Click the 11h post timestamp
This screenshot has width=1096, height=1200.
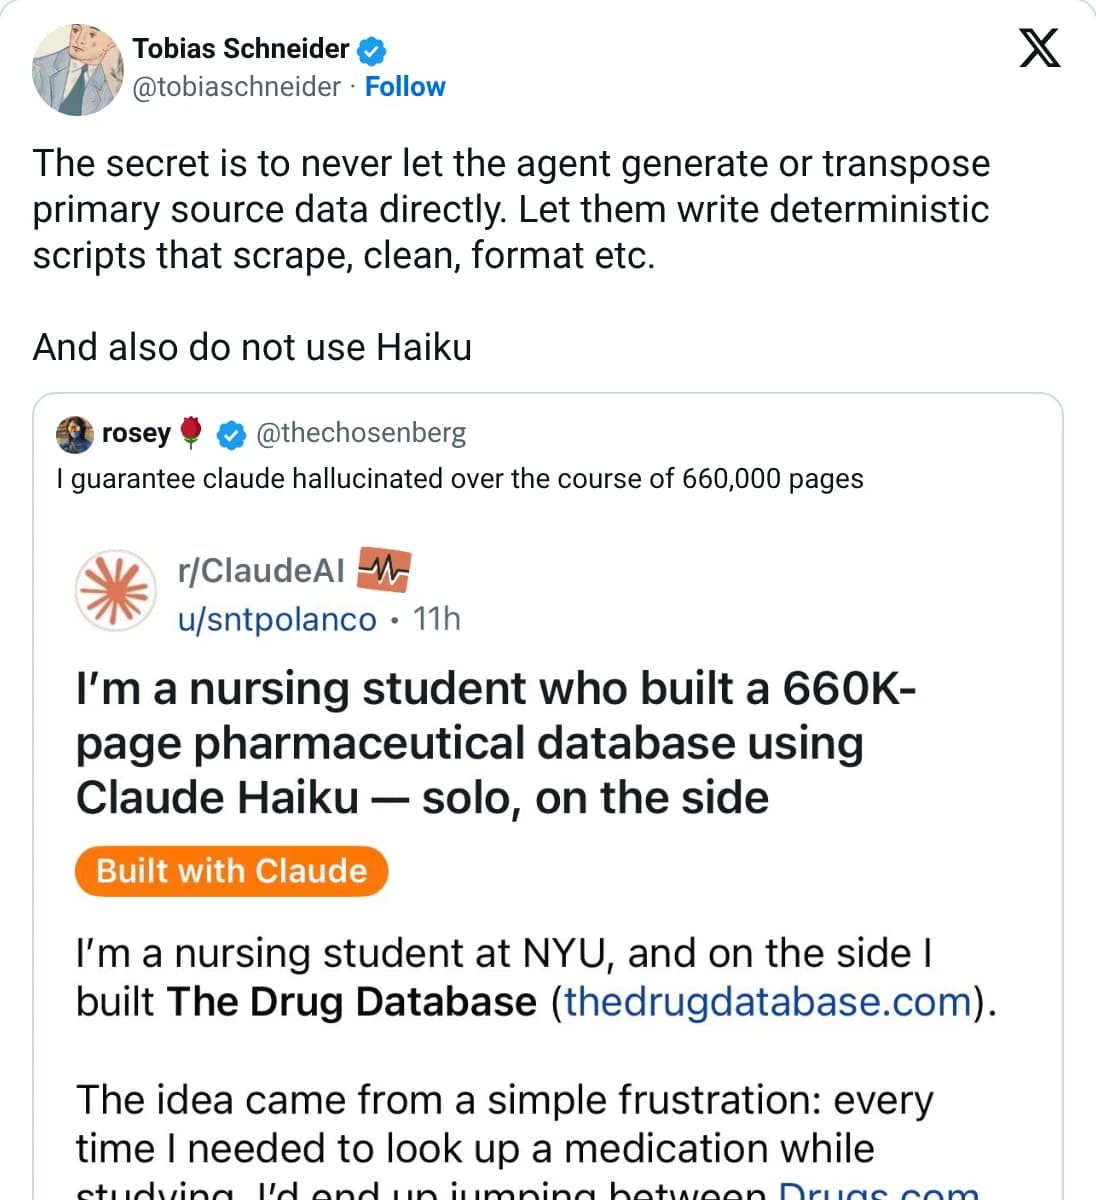pos(437,619)
